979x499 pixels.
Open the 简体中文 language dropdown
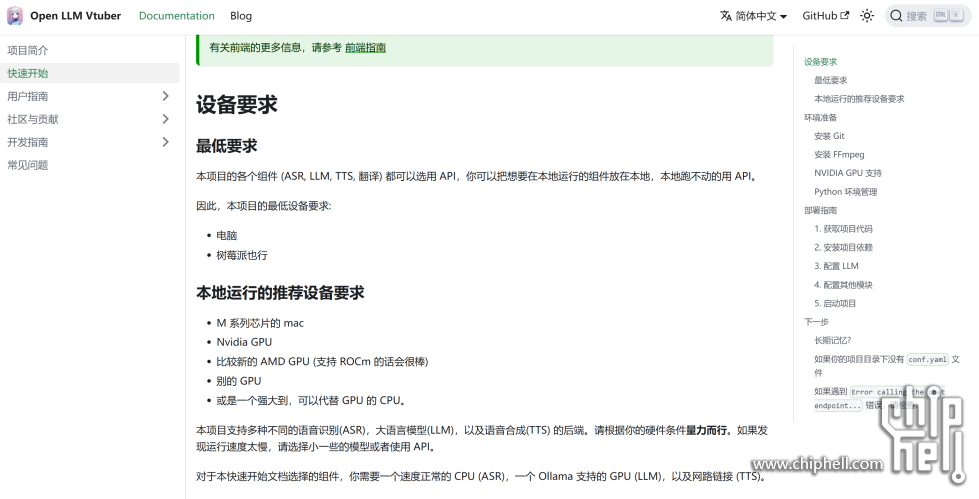(x=754, y=16)
